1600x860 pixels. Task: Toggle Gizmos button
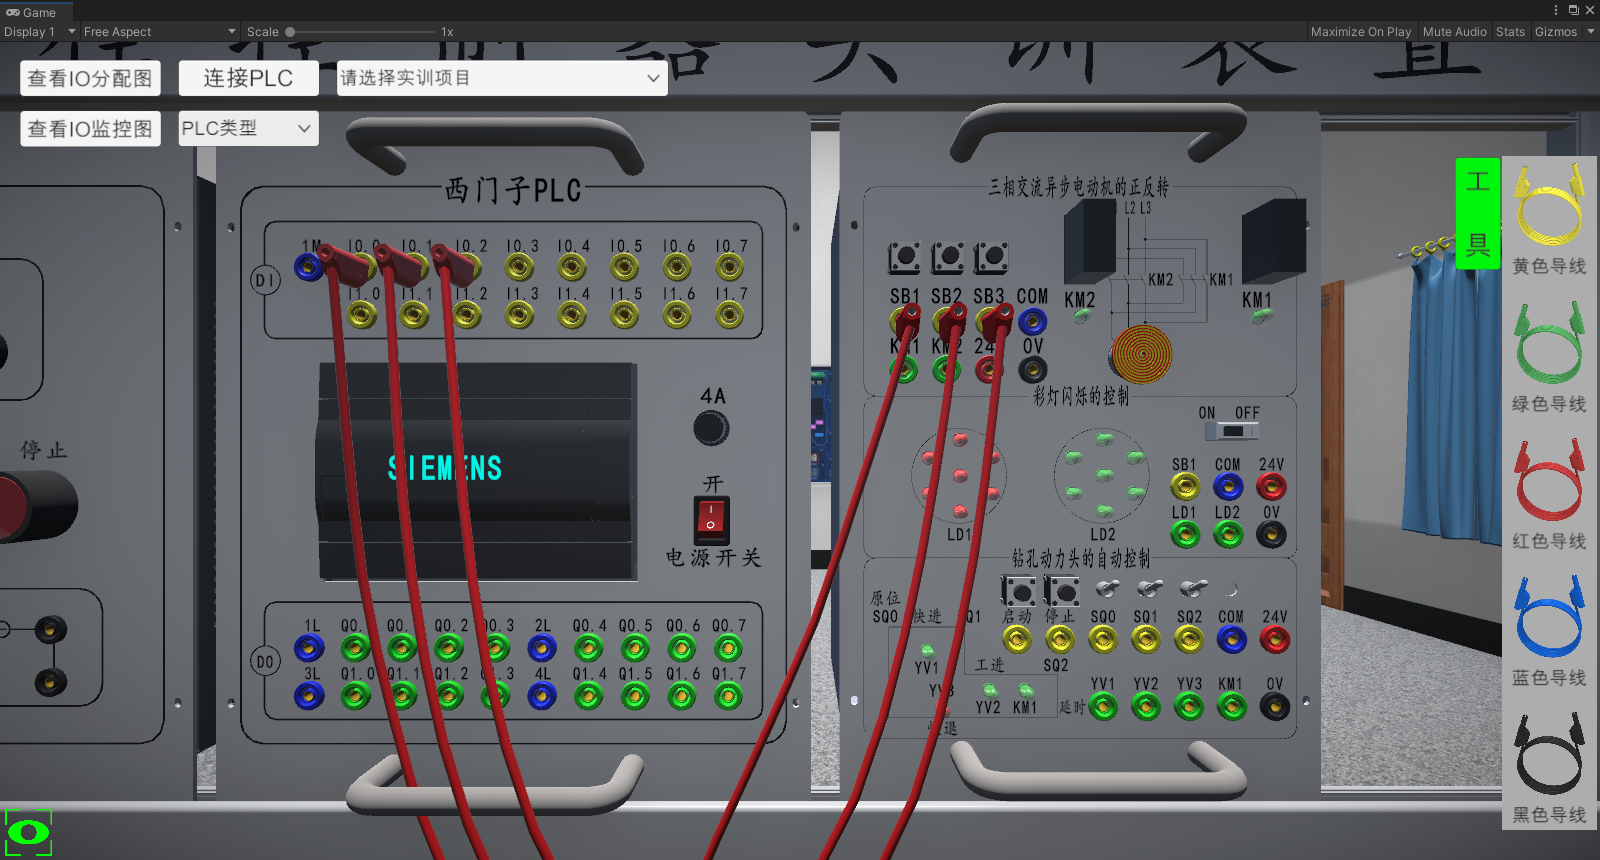point(1556,32)
